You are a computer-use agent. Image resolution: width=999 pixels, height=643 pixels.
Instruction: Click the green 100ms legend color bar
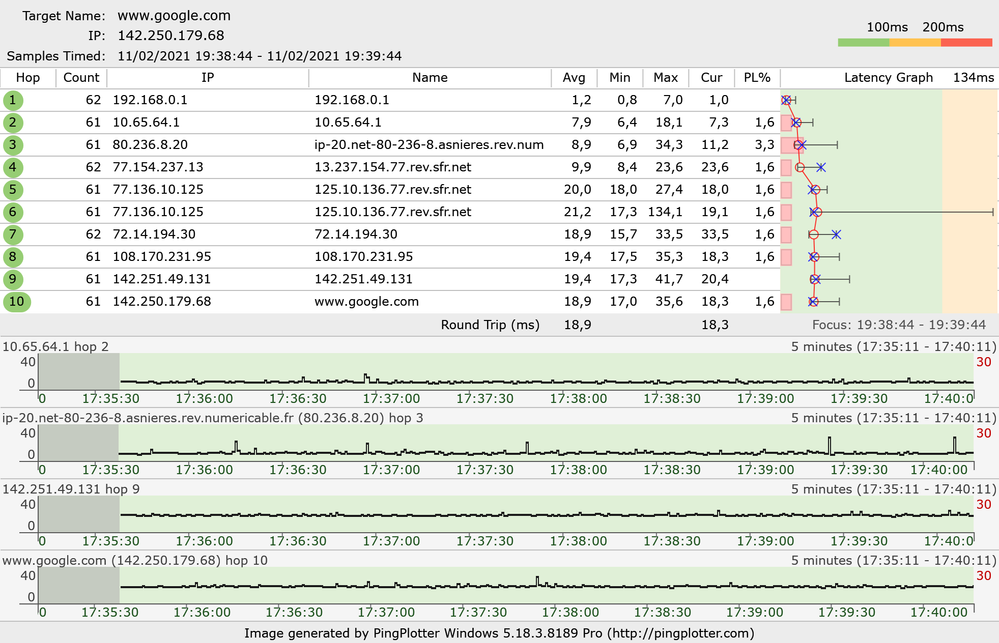[864, 43]
